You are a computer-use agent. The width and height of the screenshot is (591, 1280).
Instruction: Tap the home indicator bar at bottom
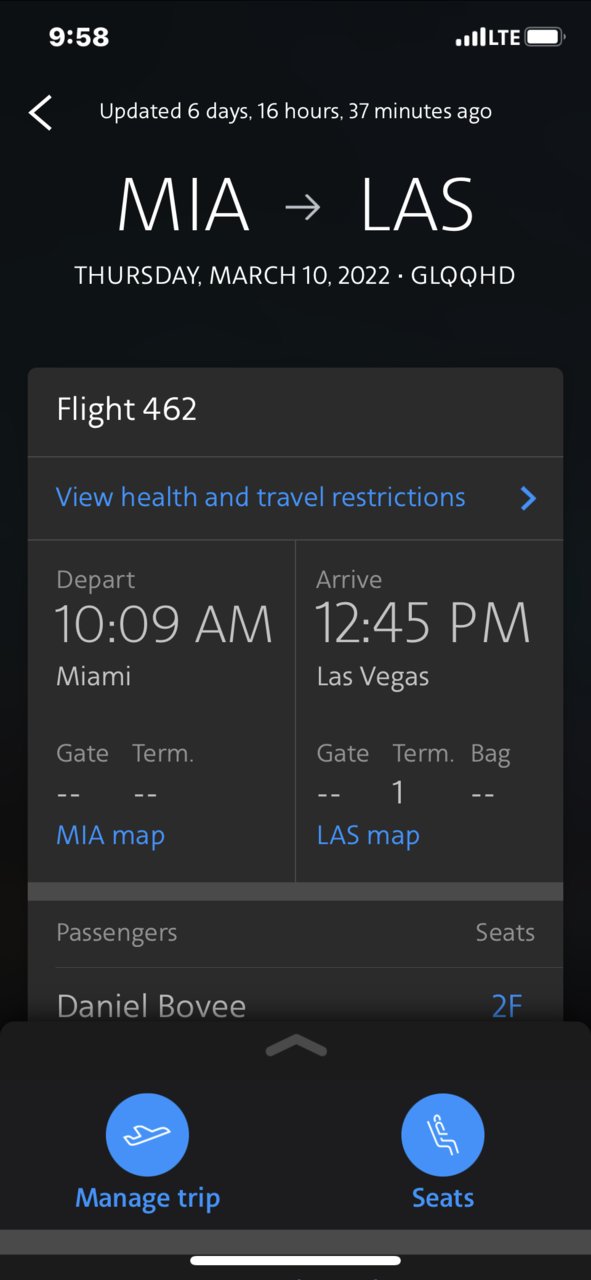[x=296, y=1261]
